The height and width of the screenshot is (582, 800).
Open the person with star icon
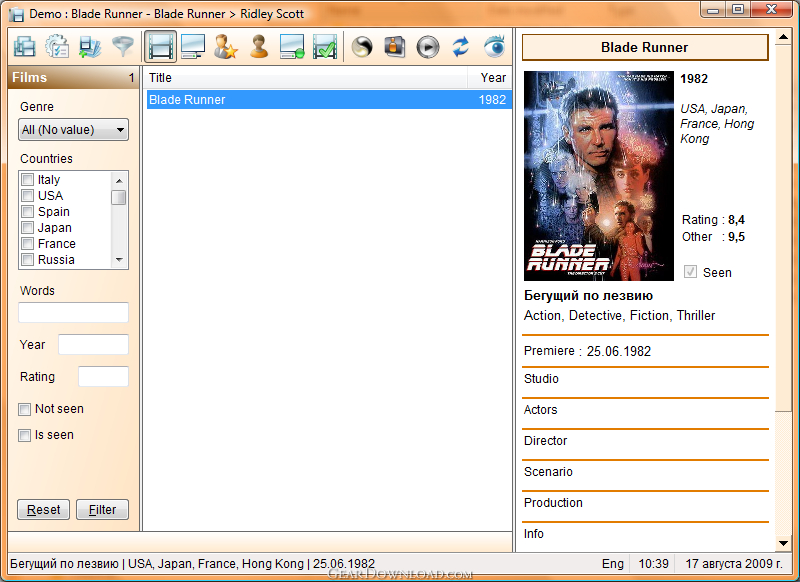[x=226, y=47]
